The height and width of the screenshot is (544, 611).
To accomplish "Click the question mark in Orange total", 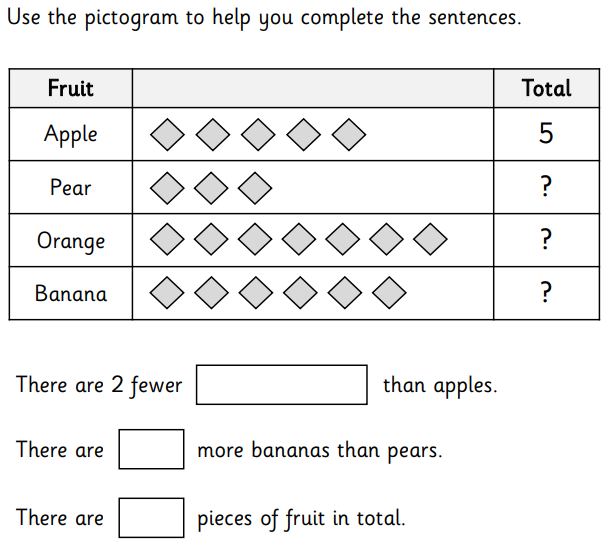I will 546,240.
